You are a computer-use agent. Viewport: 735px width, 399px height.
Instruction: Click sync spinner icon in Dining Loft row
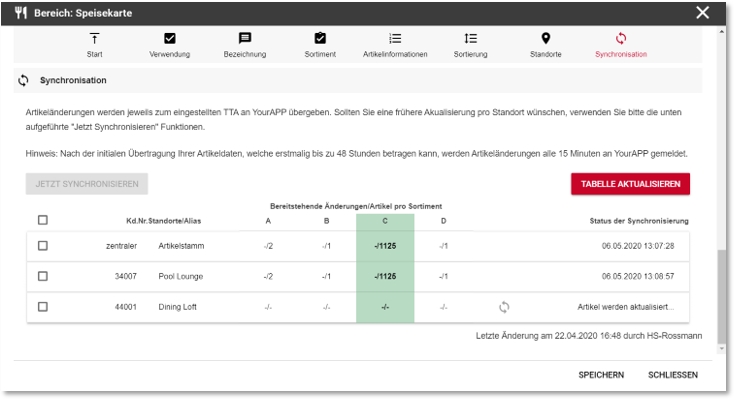point(504,307)
